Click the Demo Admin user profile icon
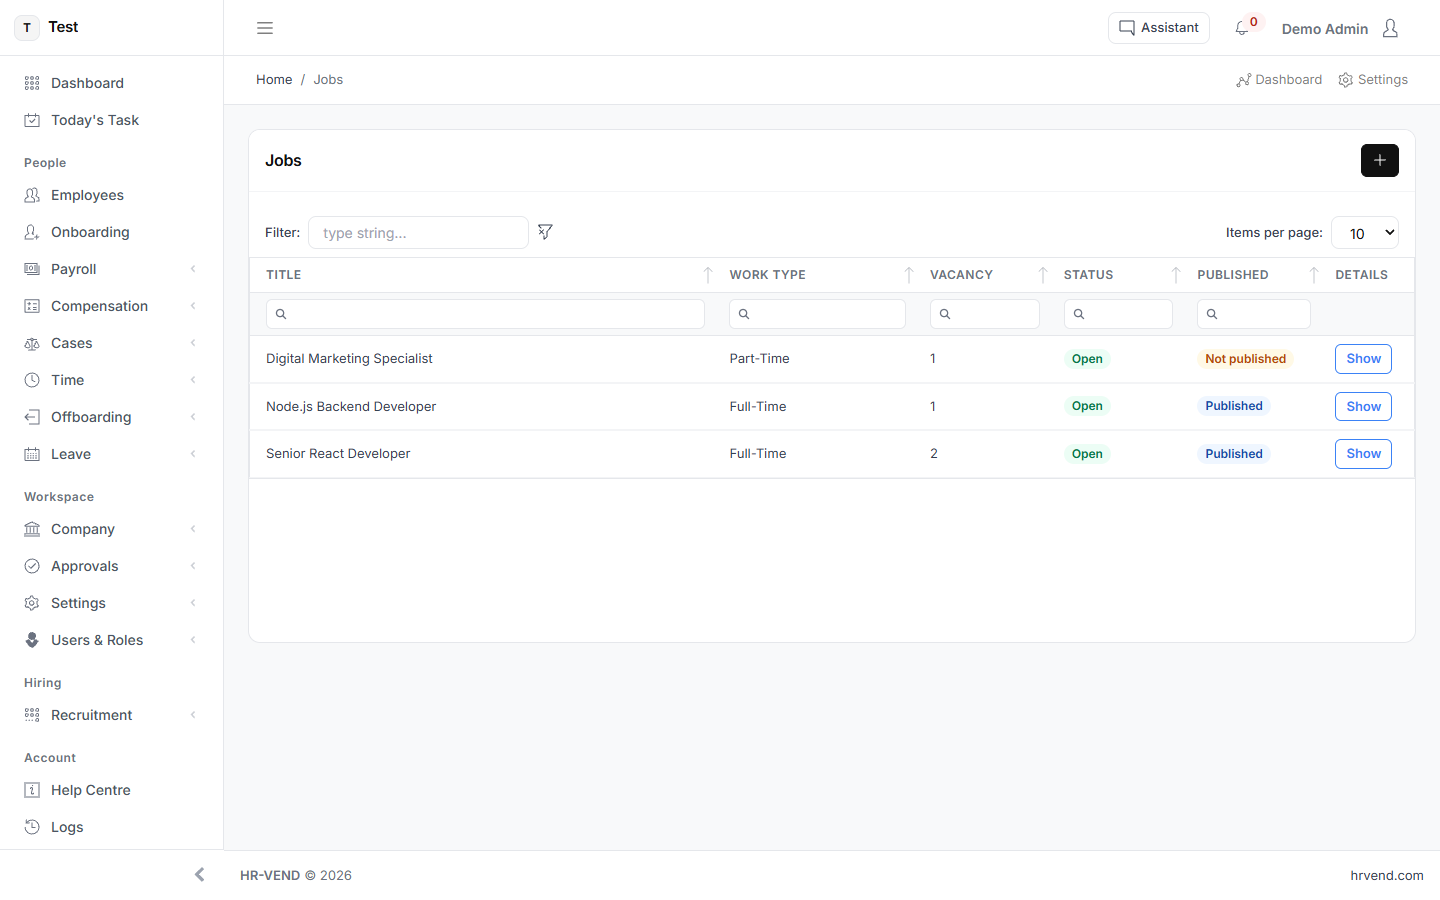Viewport: 1440px width, 900px height. click(x=1390, y=28)
